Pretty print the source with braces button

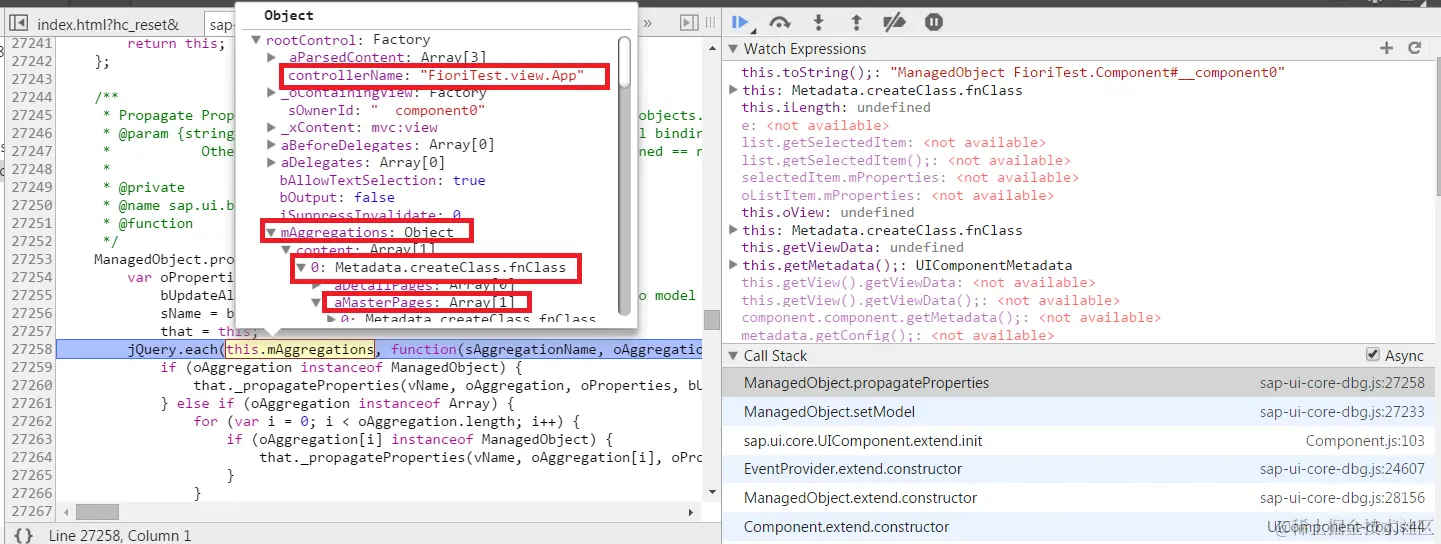pyautogui.click(x=24, y=535)
